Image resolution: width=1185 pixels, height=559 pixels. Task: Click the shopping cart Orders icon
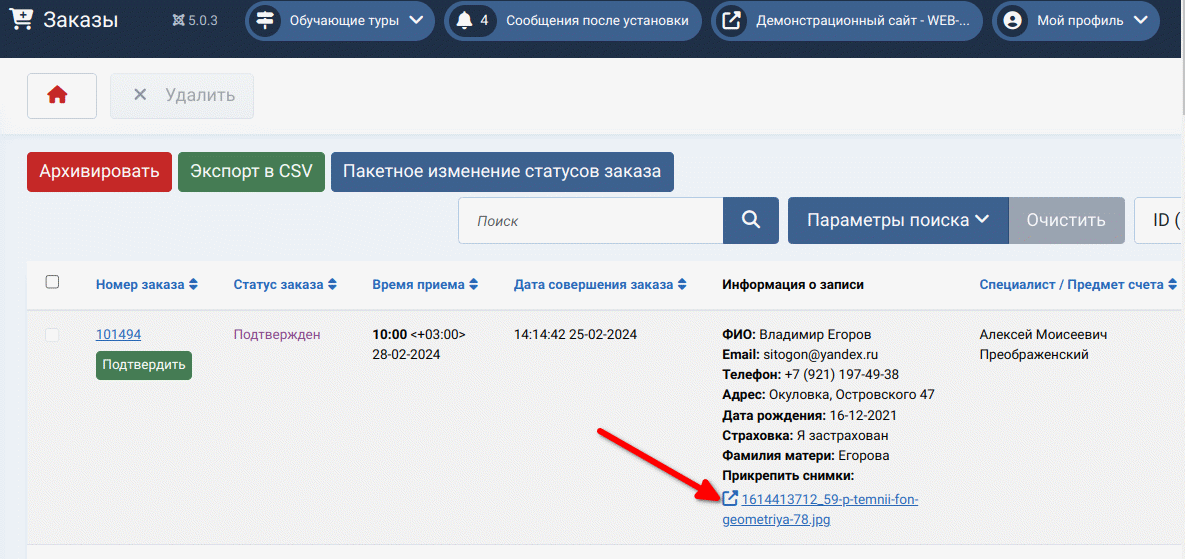[x=19, y=20]
